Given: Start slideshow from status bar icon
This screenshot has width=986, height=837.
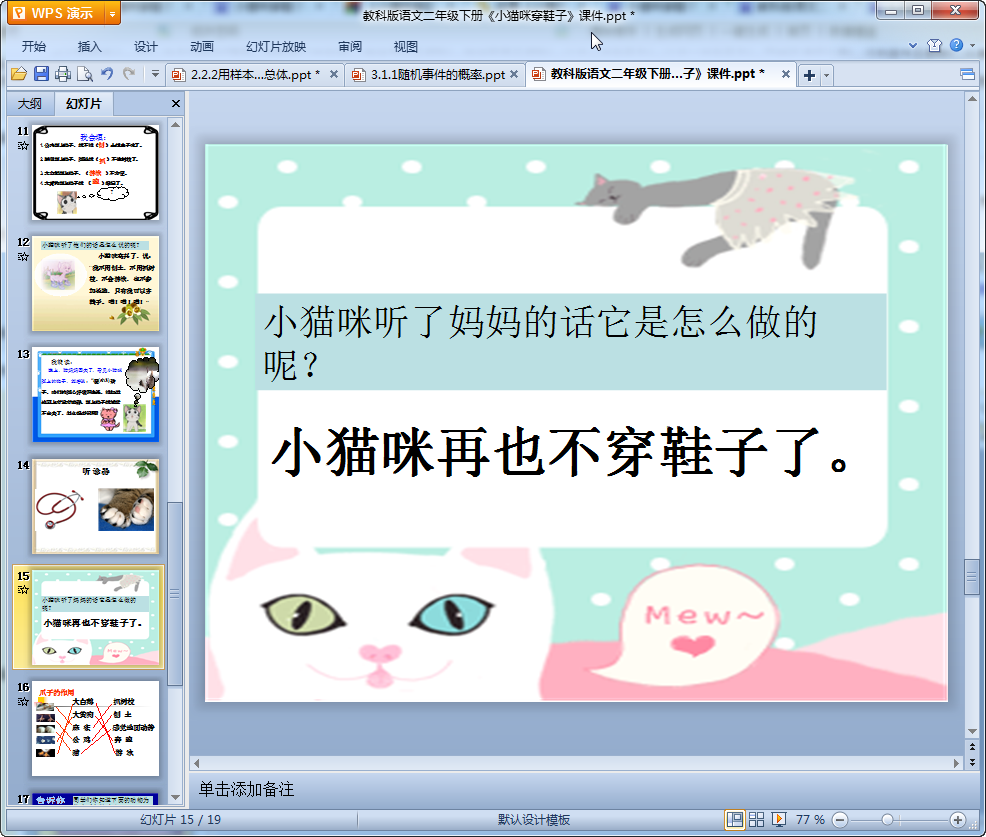Looking at the screenshot, I should click(778, 819).
